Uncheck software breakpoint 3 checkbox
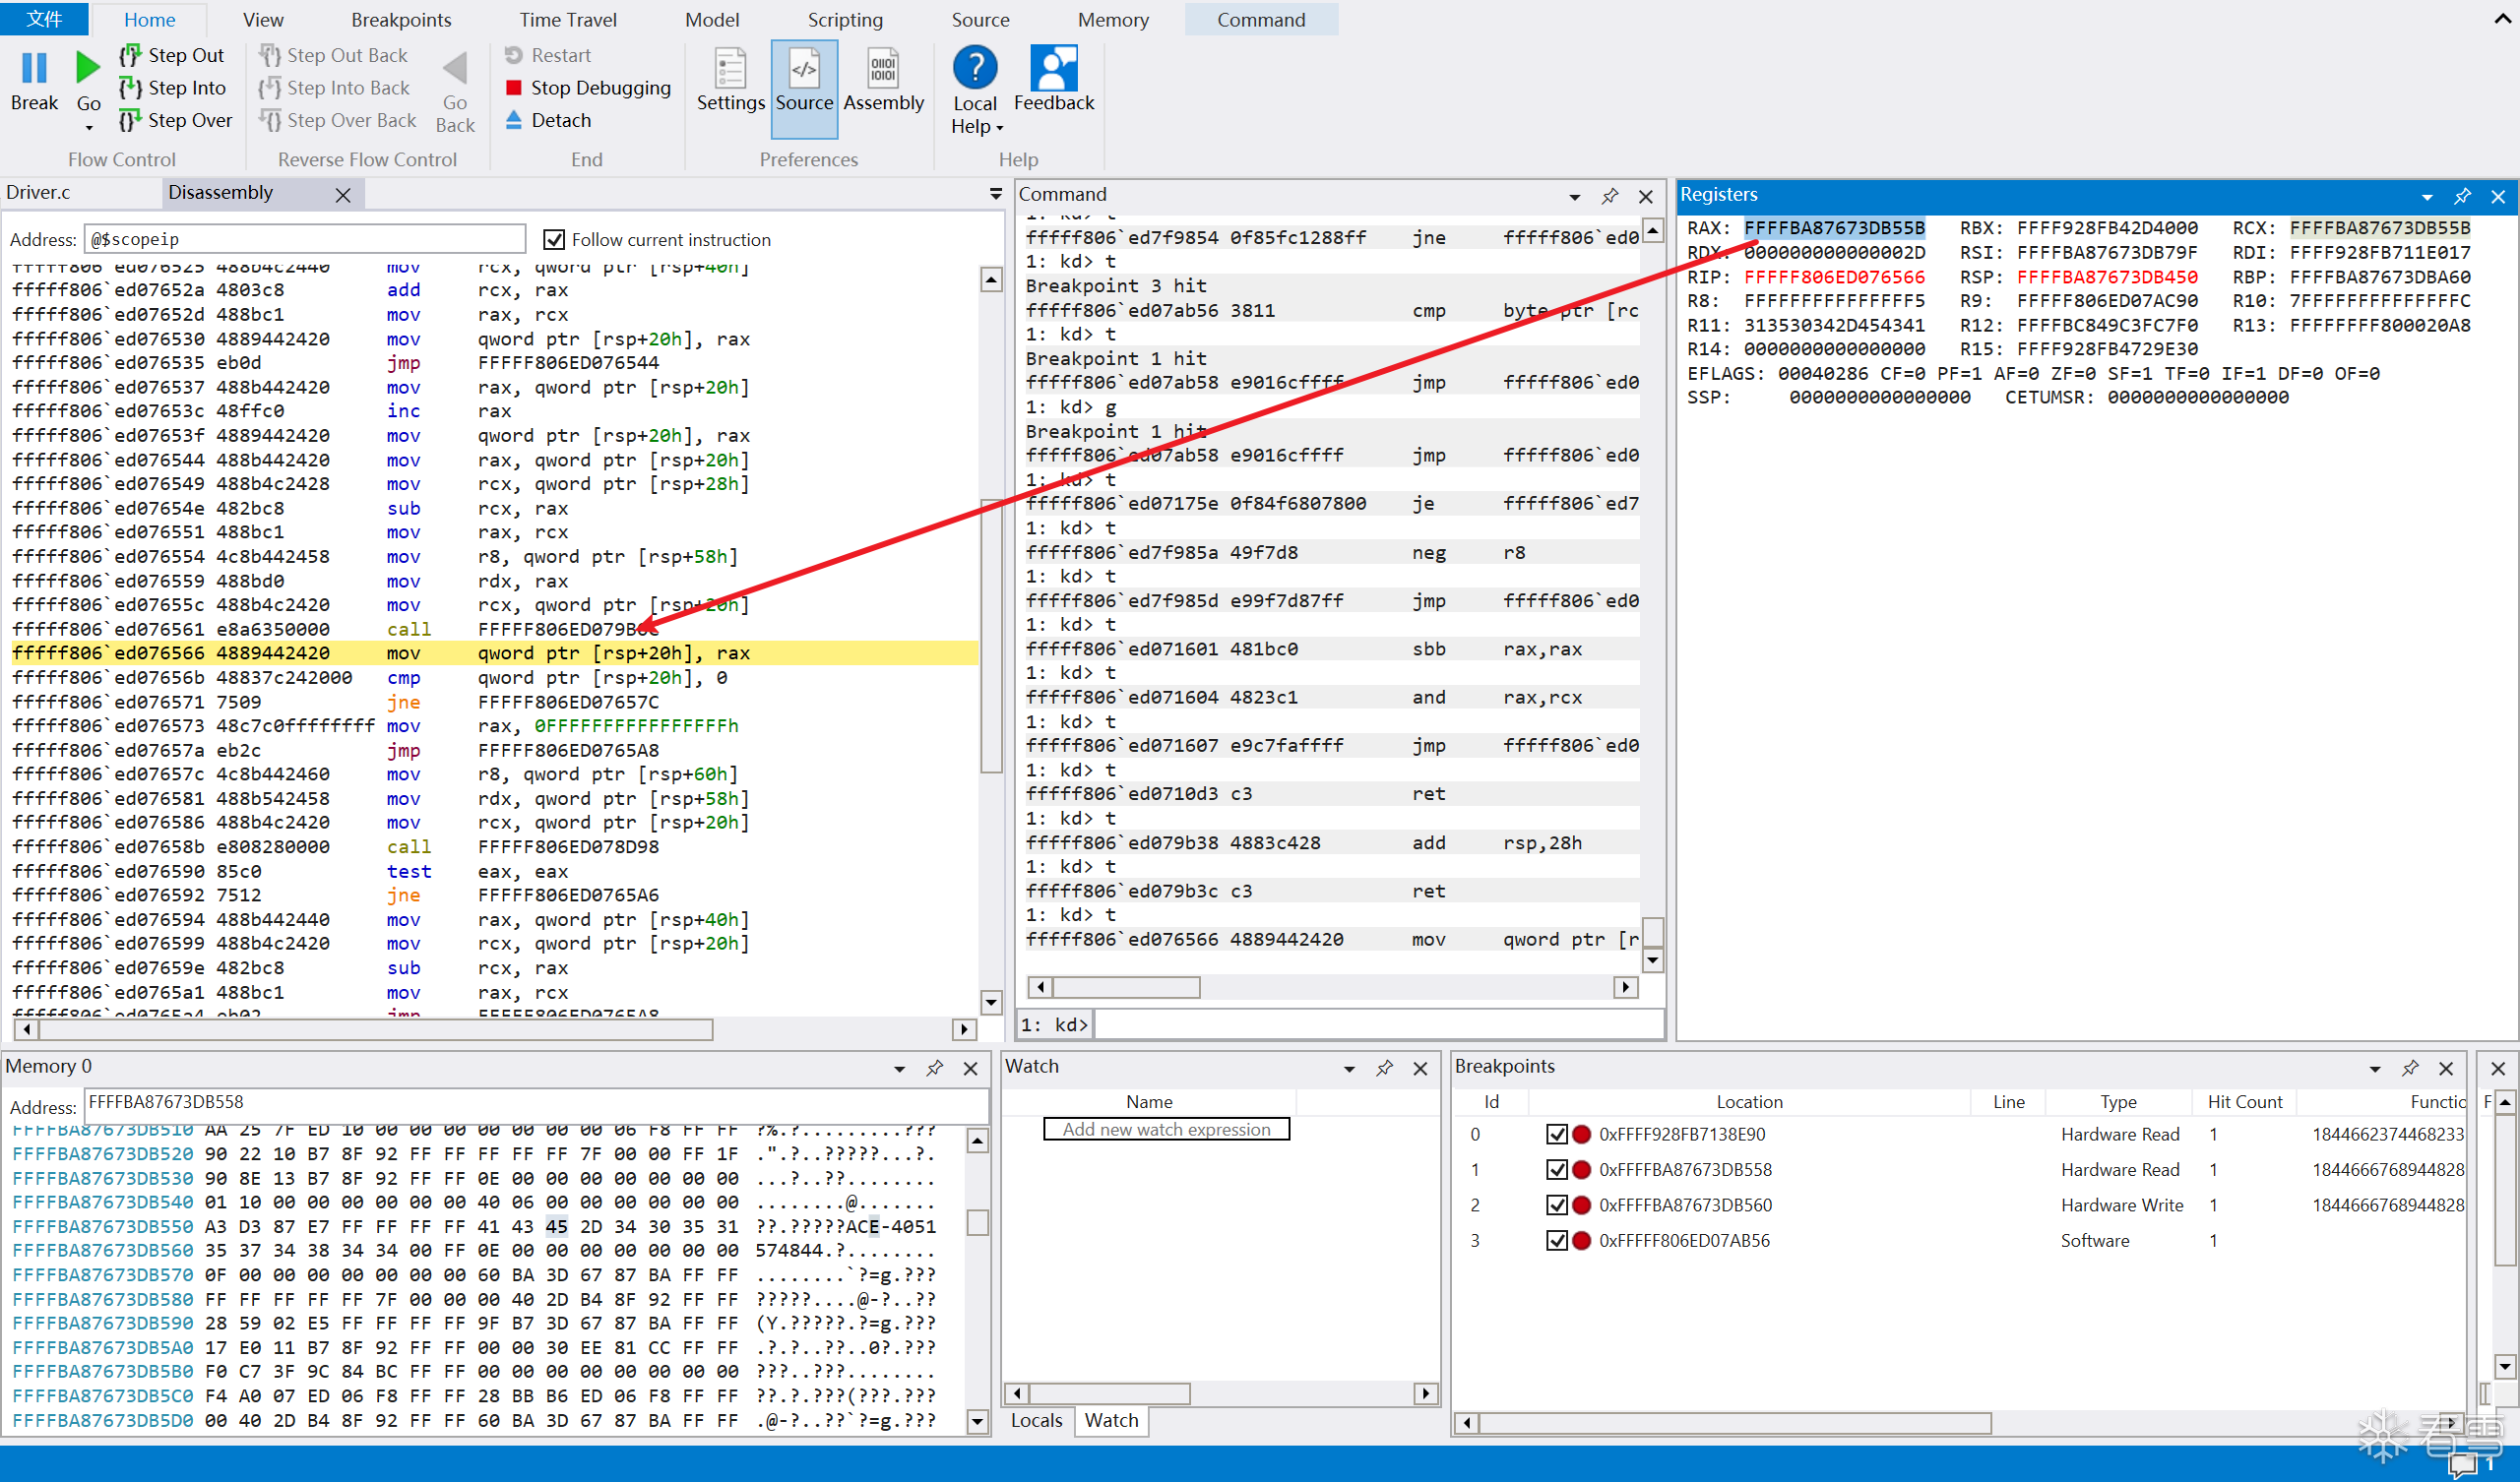2520x1482 pixels. pos(1556,1240)
